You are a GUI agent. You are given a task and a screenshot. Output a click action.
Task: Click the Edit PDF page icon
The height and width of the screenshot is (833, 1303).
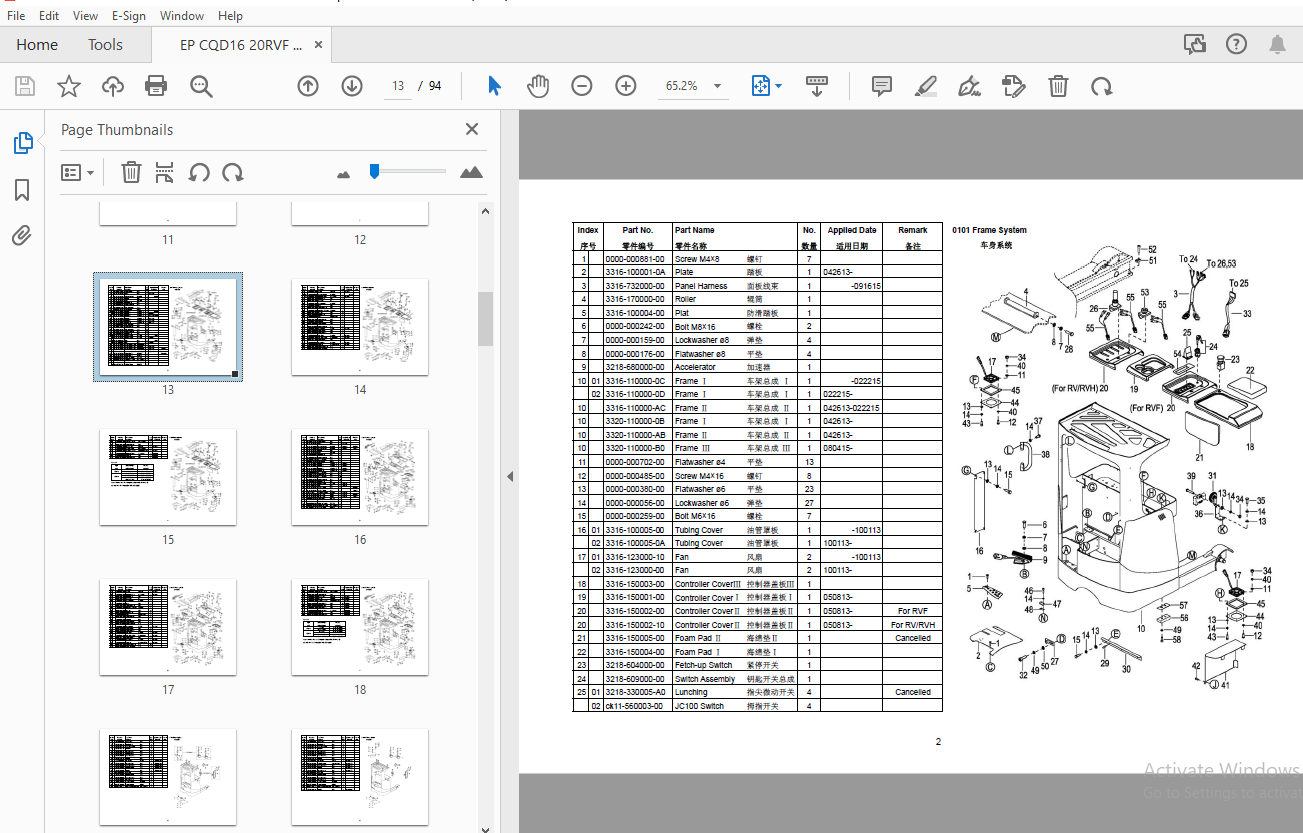click(1014, 86)
